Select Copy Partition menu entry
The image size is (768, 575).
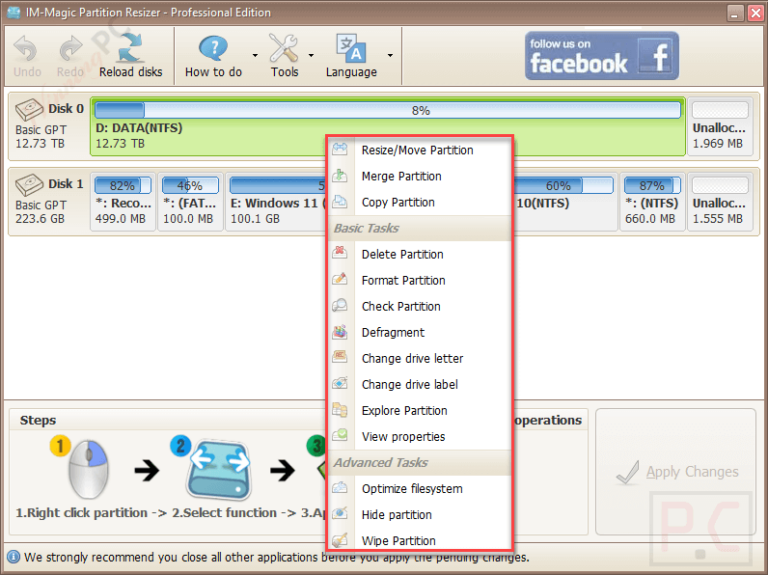coord(420,202)
